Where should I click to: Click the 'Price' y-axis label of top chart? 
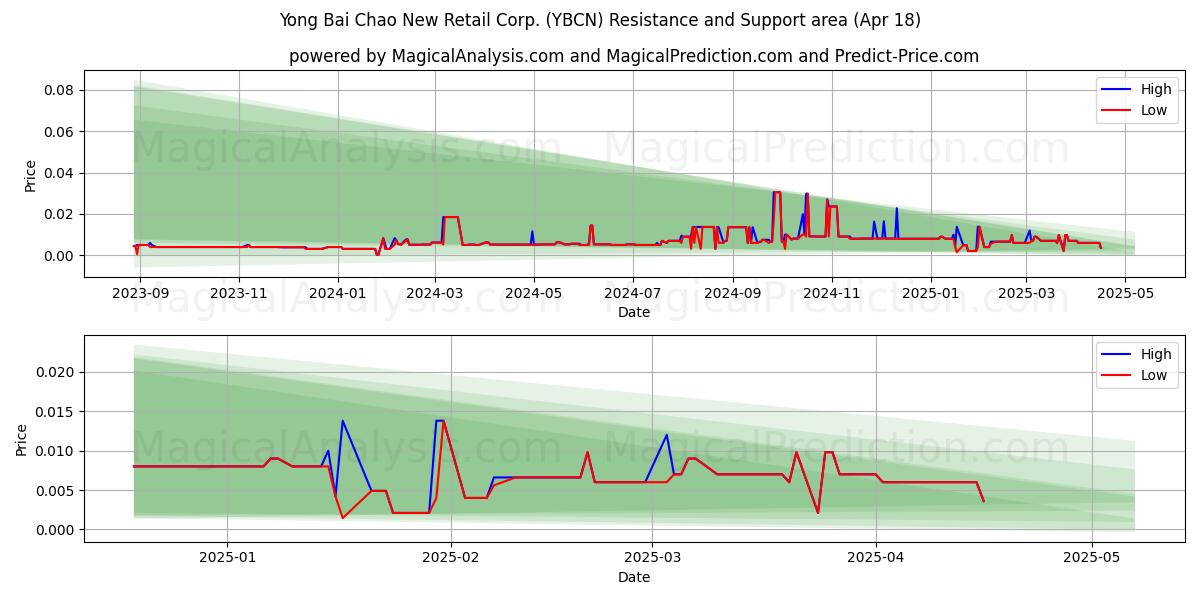[x=30, y=173]
